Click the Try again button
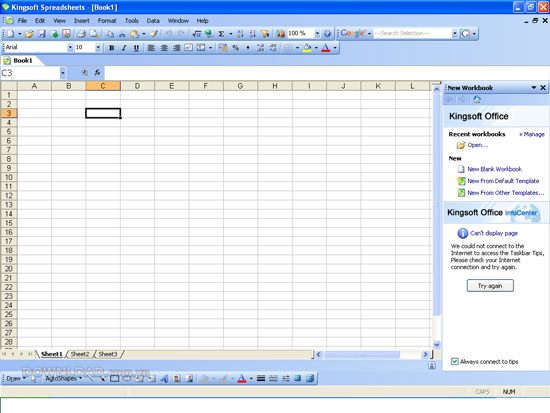Screen dimensions: 550x413 point(490,286)
